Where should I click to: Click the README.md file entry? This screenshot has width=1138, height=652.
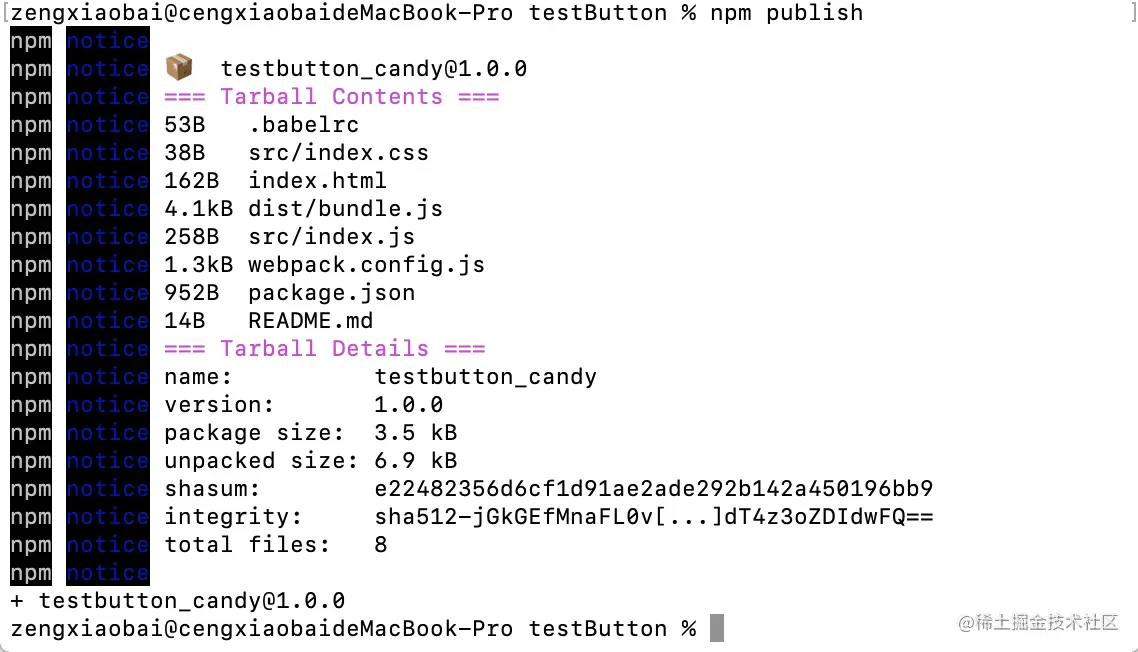[x=311, y=321]
